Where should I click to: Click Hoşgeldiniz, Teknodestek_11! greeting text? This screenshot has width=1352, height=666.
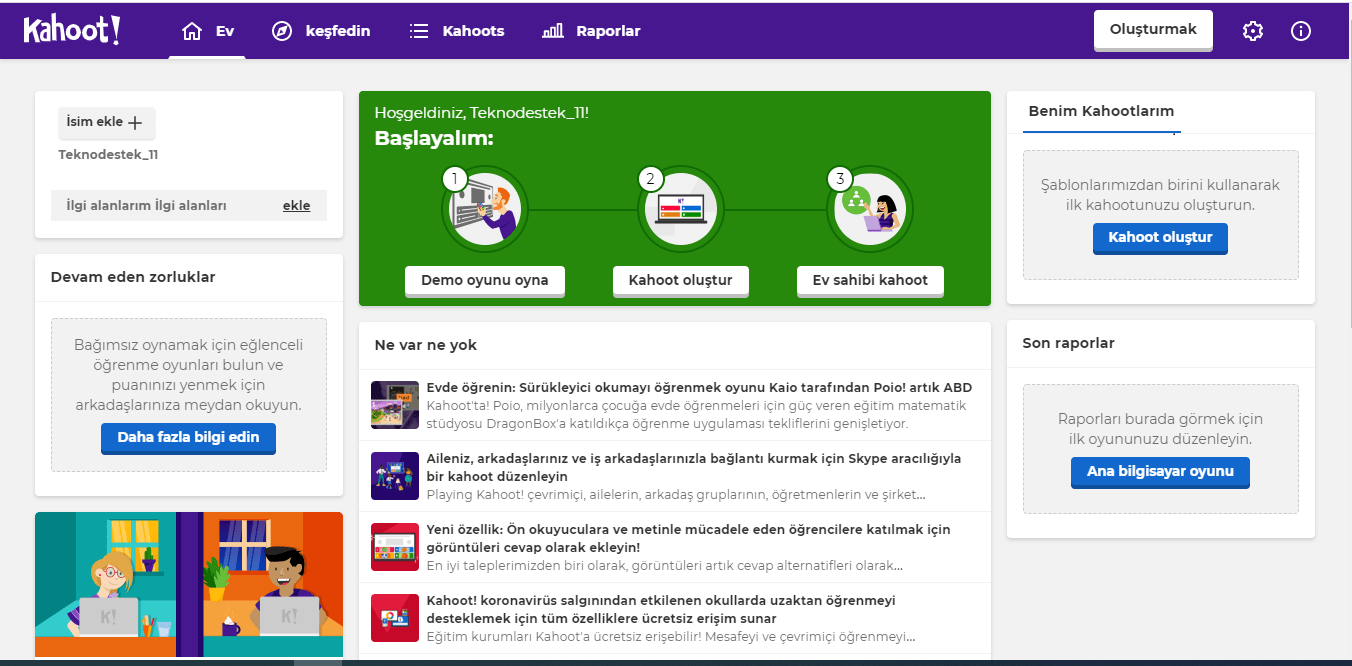tap(482, 113)
